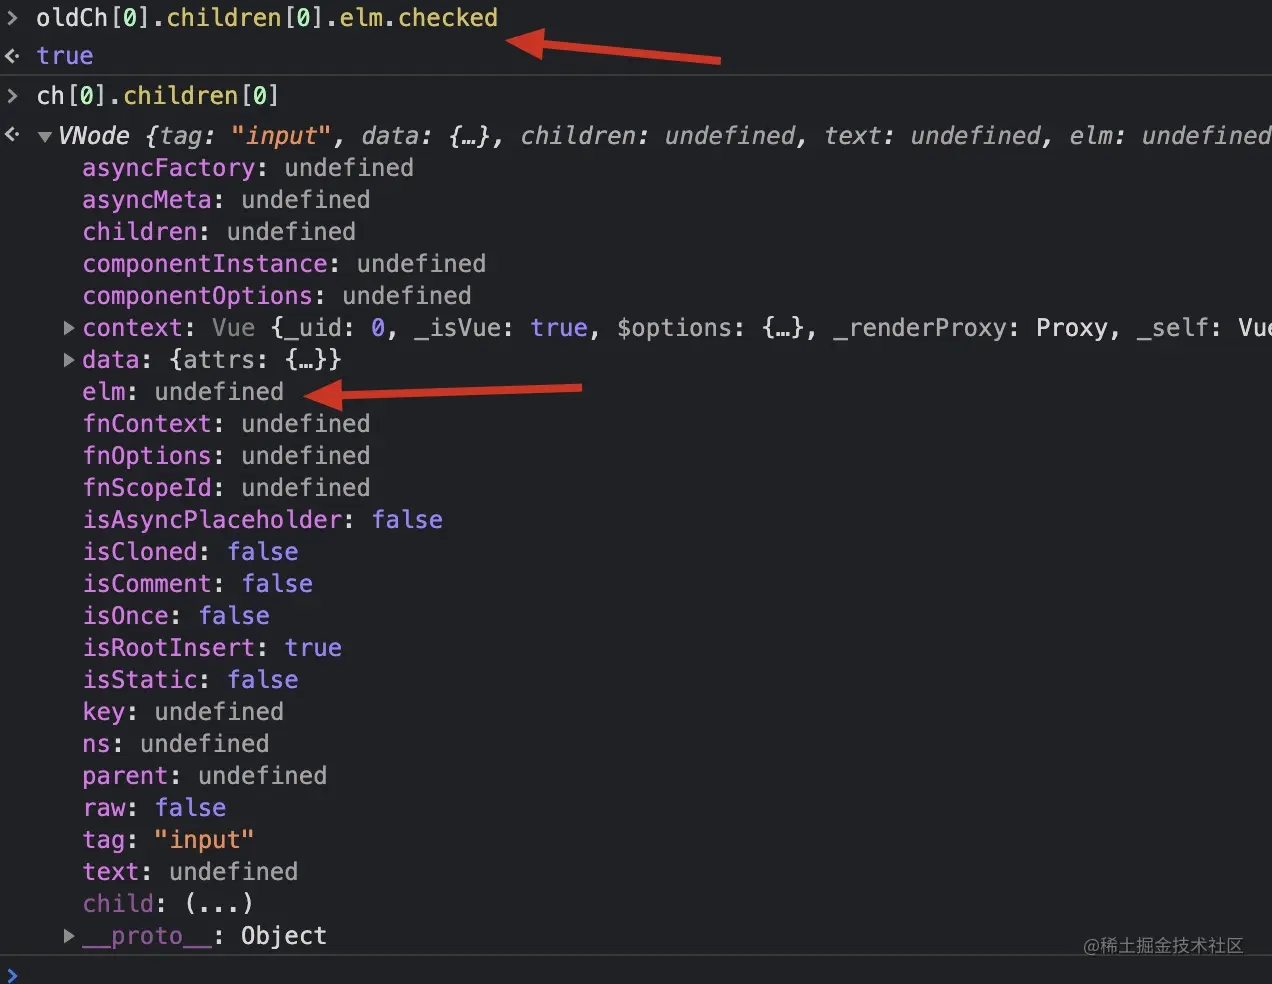Click the isRootInsert: true value

click(x=313, y=647)
